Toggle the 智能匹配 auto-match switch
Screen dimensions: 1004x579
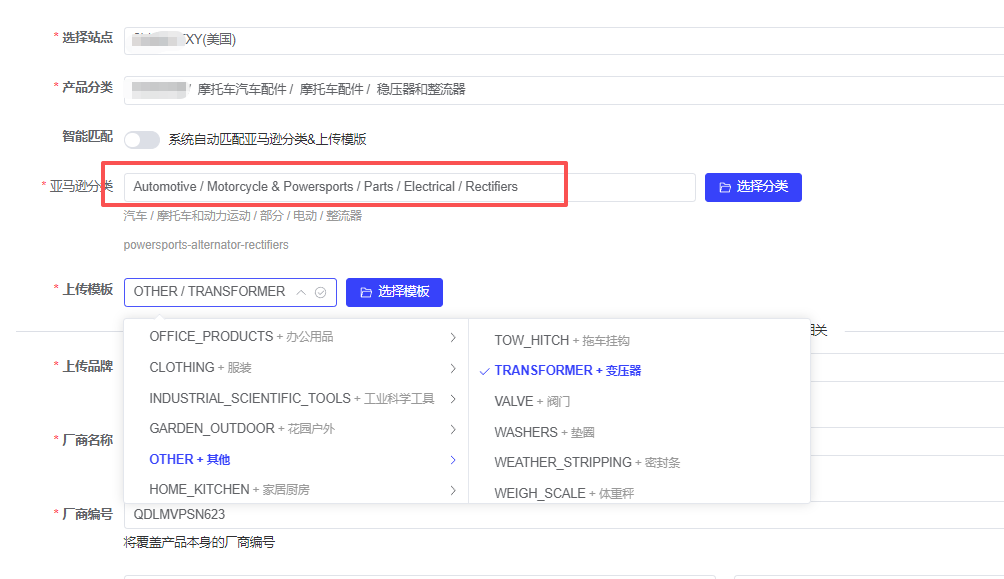coord(142,140)
